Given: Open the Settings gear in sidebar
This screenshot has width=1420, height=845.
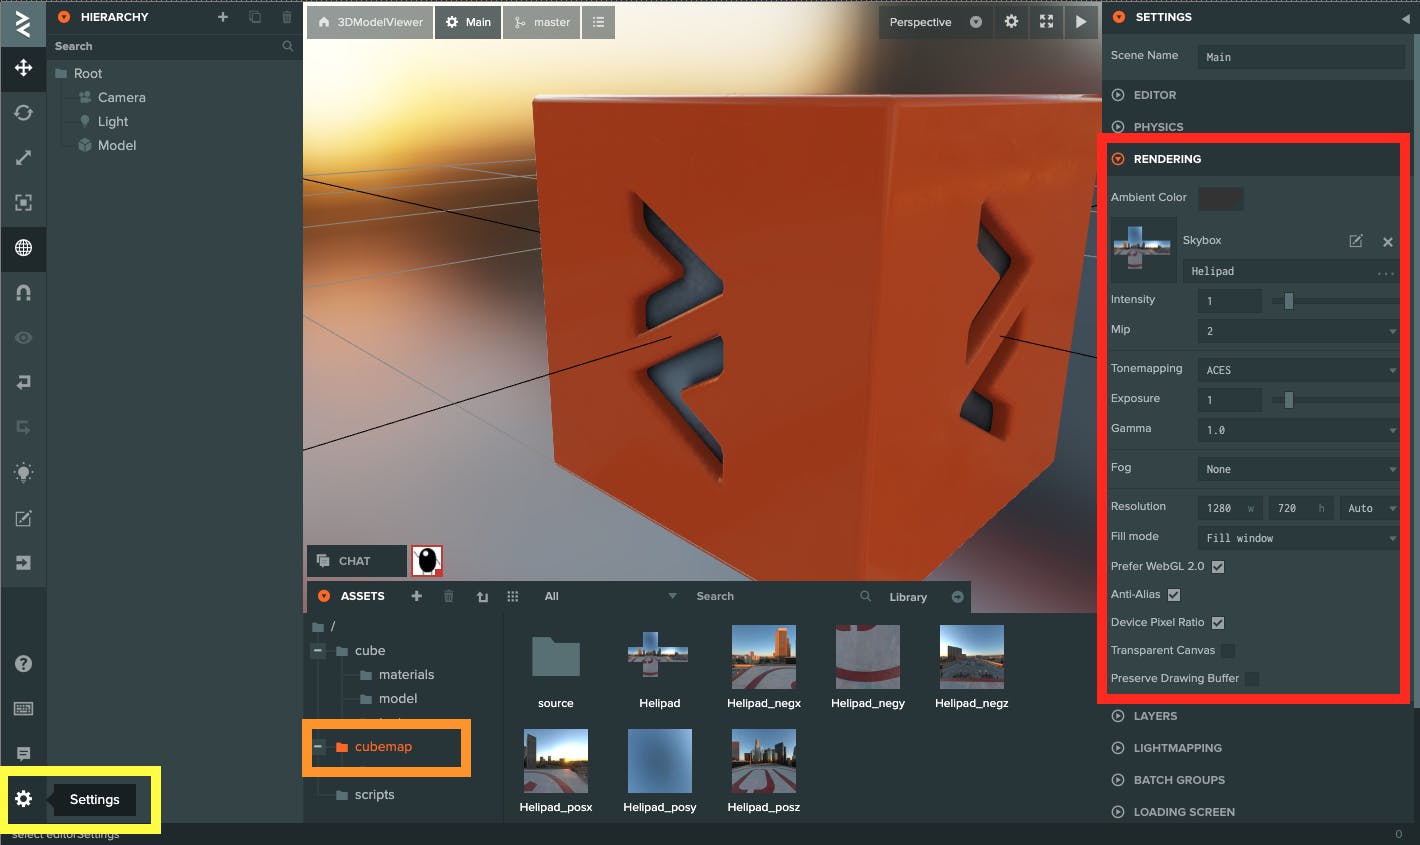Looking at the screenshot, I should [23, 799].
